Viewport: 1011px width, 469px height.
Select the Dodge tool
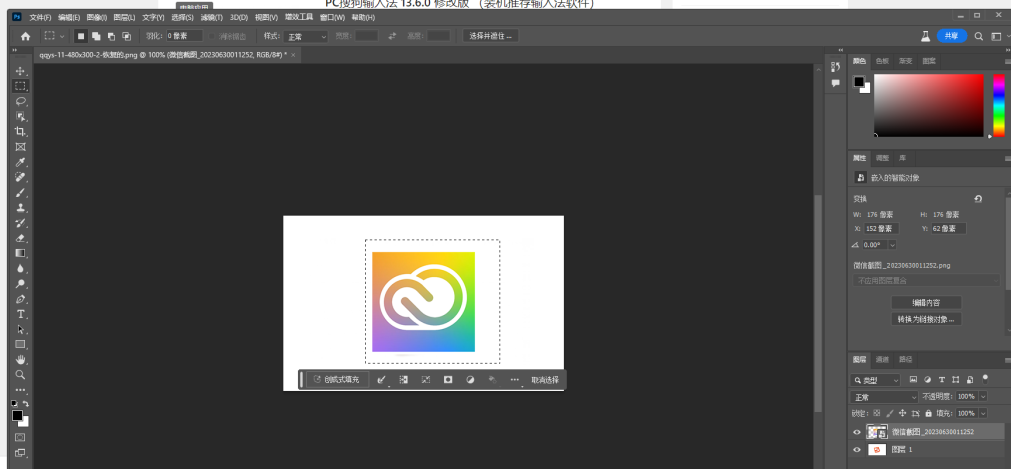[21, 284]
